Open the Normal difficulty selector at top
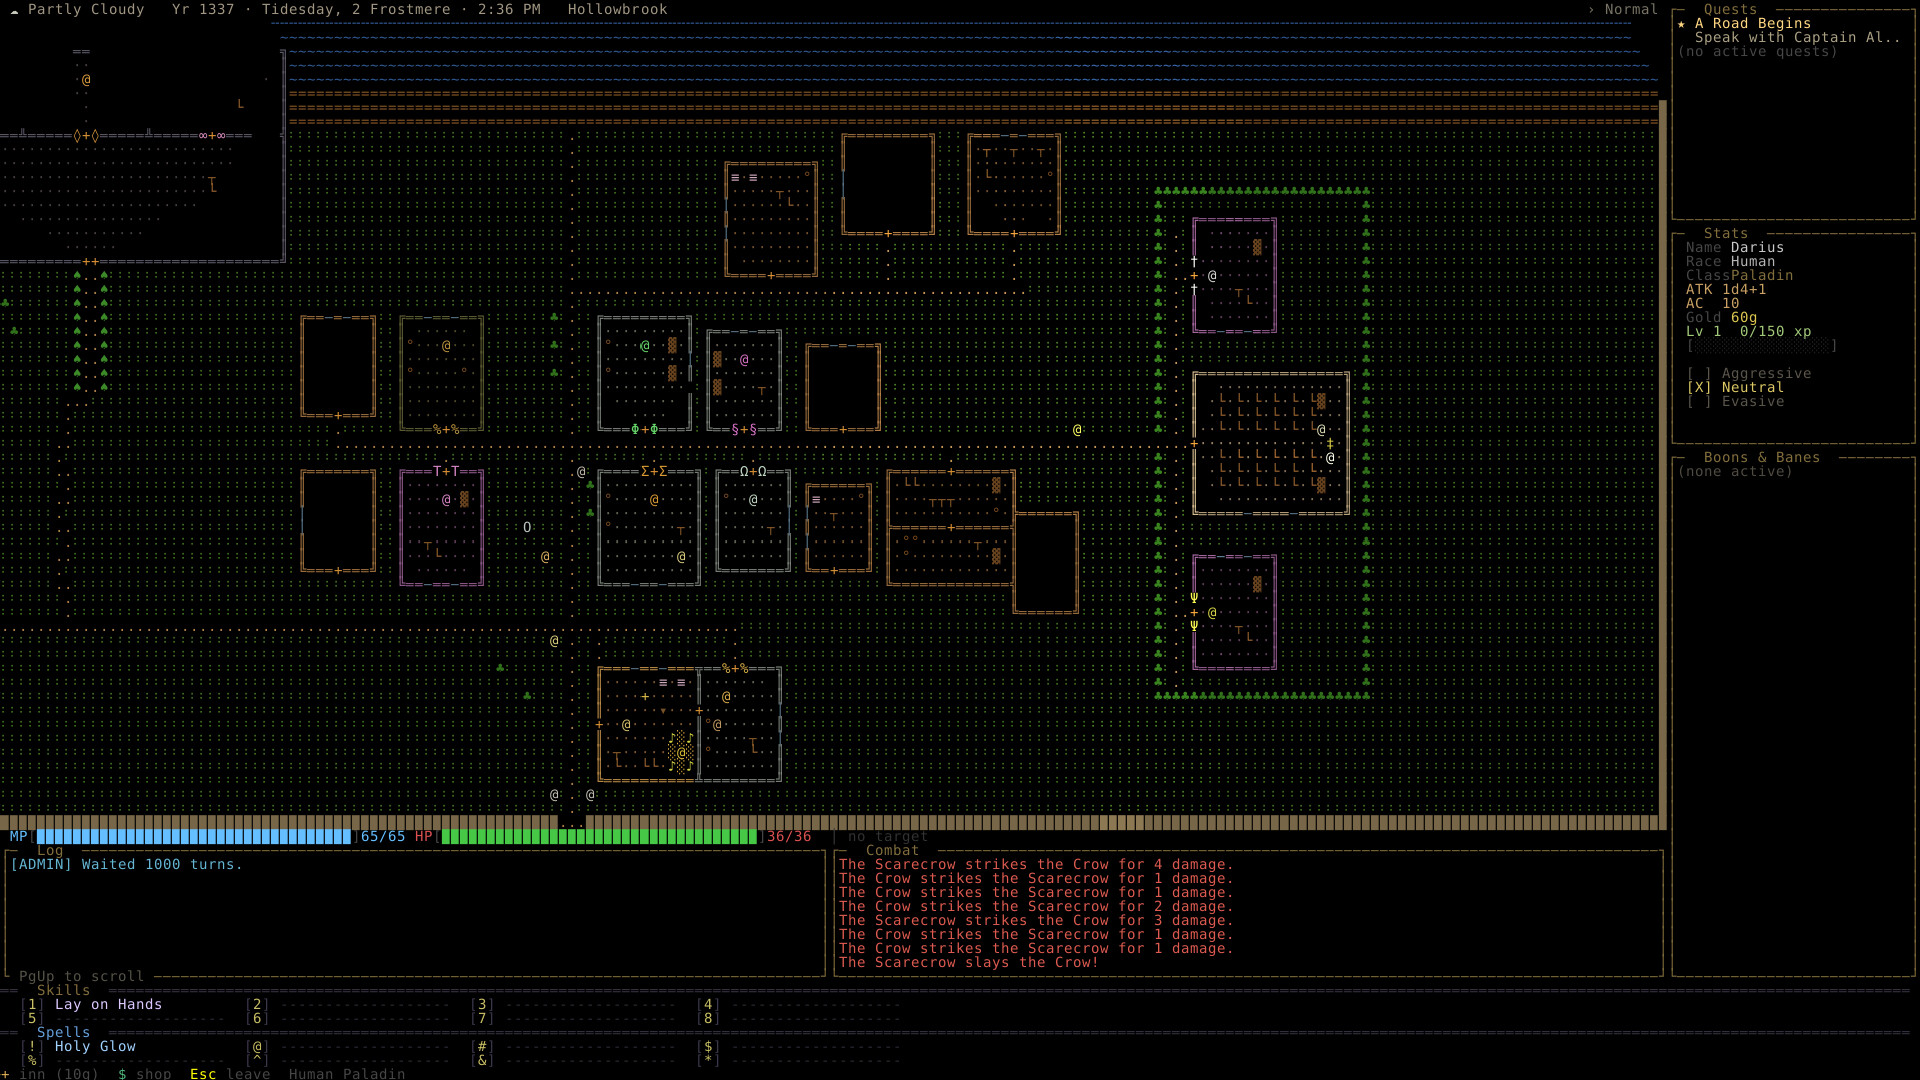The image size is (1920, 1080). [1623, 10]
